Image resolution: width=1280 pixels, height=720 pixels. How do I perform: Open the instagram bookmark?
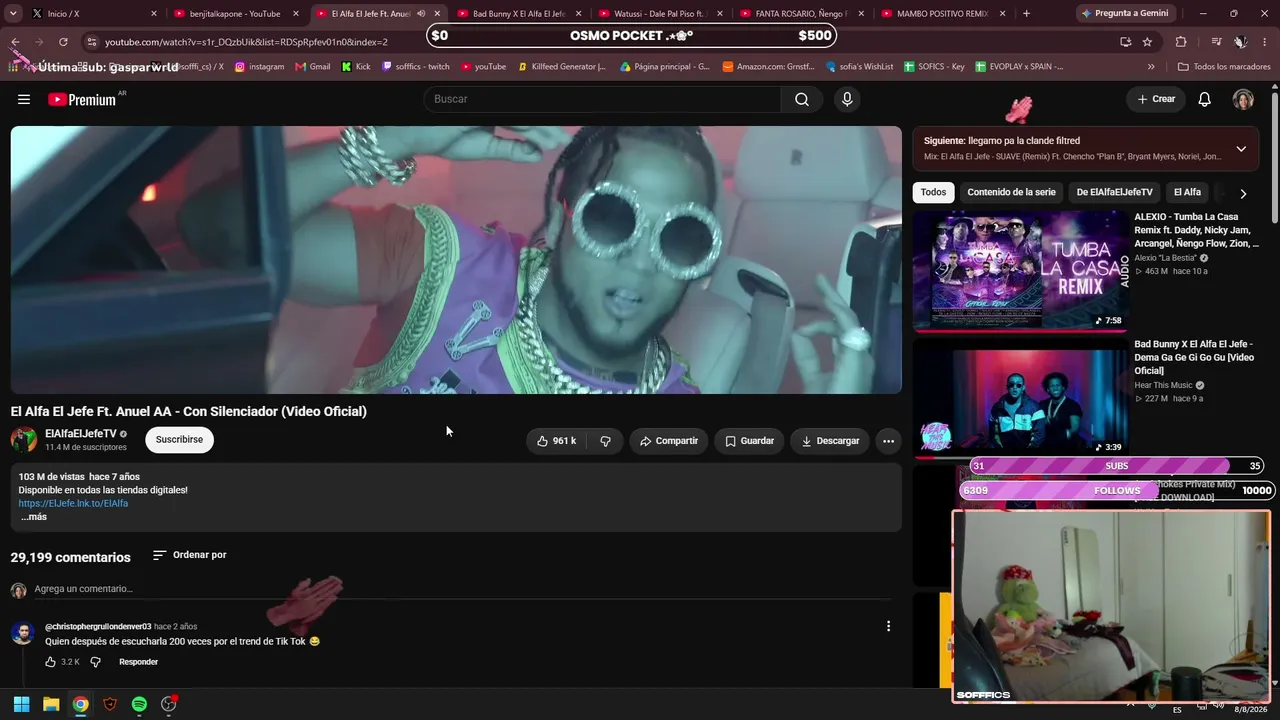[x=259, y=67]
